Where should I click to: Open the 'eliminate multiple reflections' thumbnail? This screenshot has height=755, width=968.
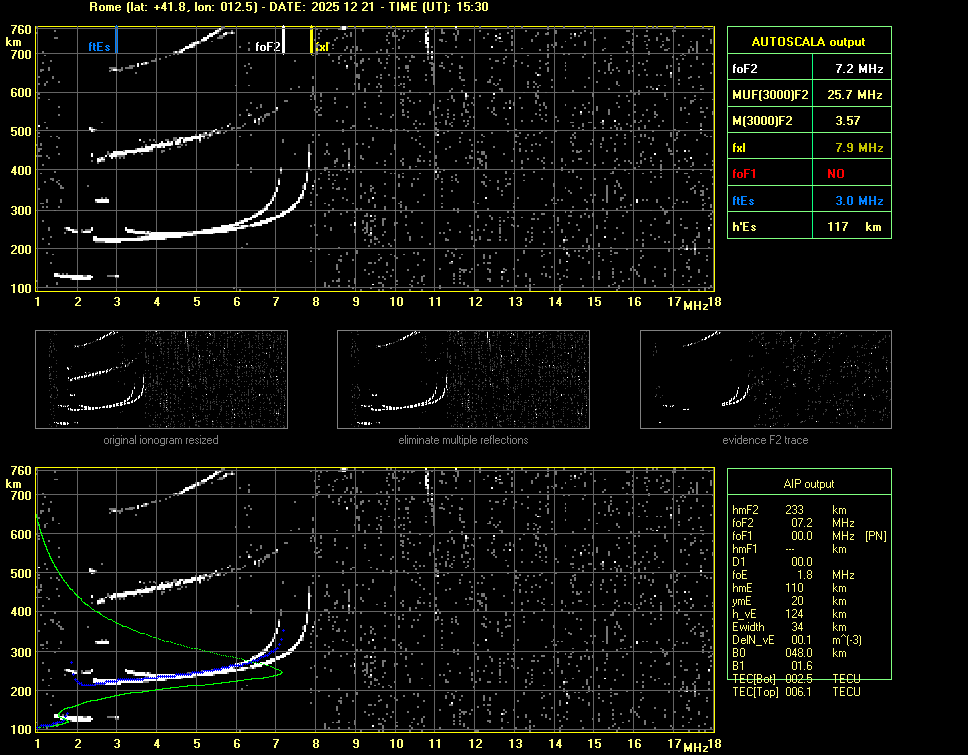pos(463,379)
